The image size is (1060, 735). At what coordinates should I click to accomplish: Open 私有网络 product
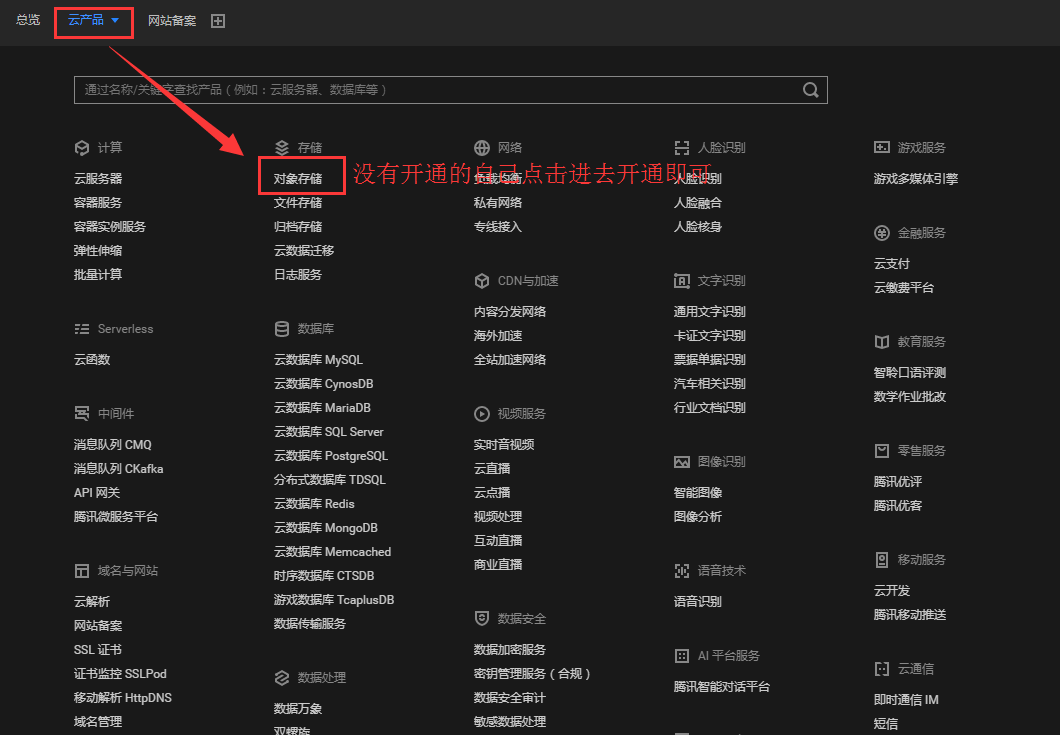[x=498, y=202]
